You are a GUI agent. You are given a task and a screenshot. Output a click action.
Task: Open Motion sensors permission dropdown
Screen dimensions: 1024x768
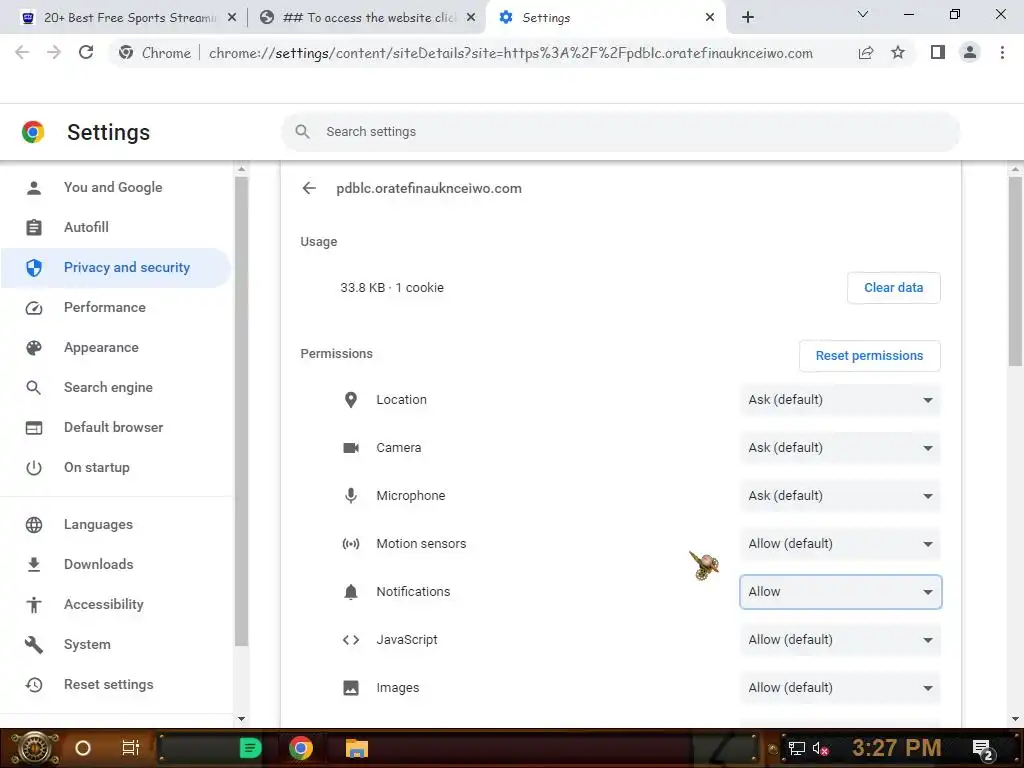pyautogui.click(x=840, y=544)
